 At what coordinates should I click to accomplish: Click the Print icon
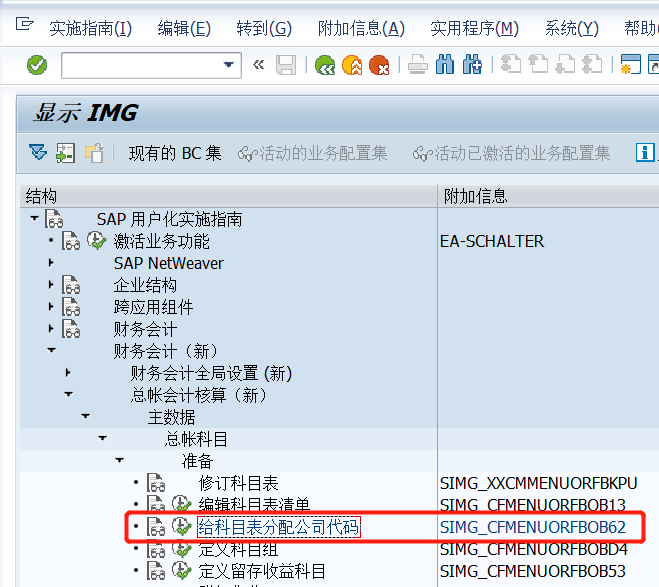(418, 65)
